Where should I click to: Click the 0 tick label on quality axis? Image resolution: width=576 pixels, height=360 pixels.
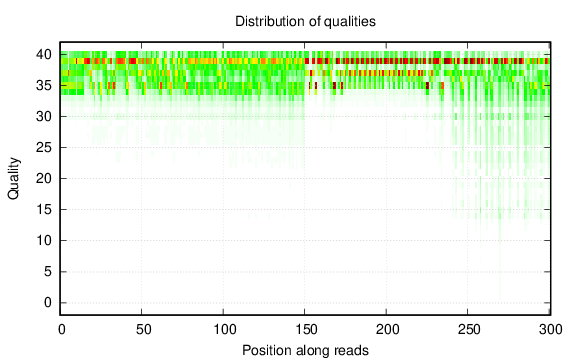[48, 303]
